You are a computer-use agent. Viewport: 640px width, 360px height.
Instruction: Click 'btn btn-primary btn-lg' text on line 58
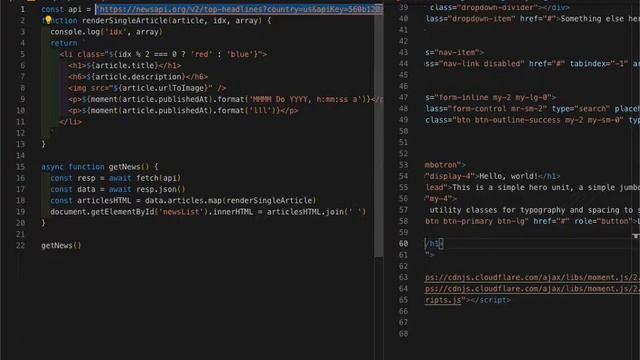[474, 221]
